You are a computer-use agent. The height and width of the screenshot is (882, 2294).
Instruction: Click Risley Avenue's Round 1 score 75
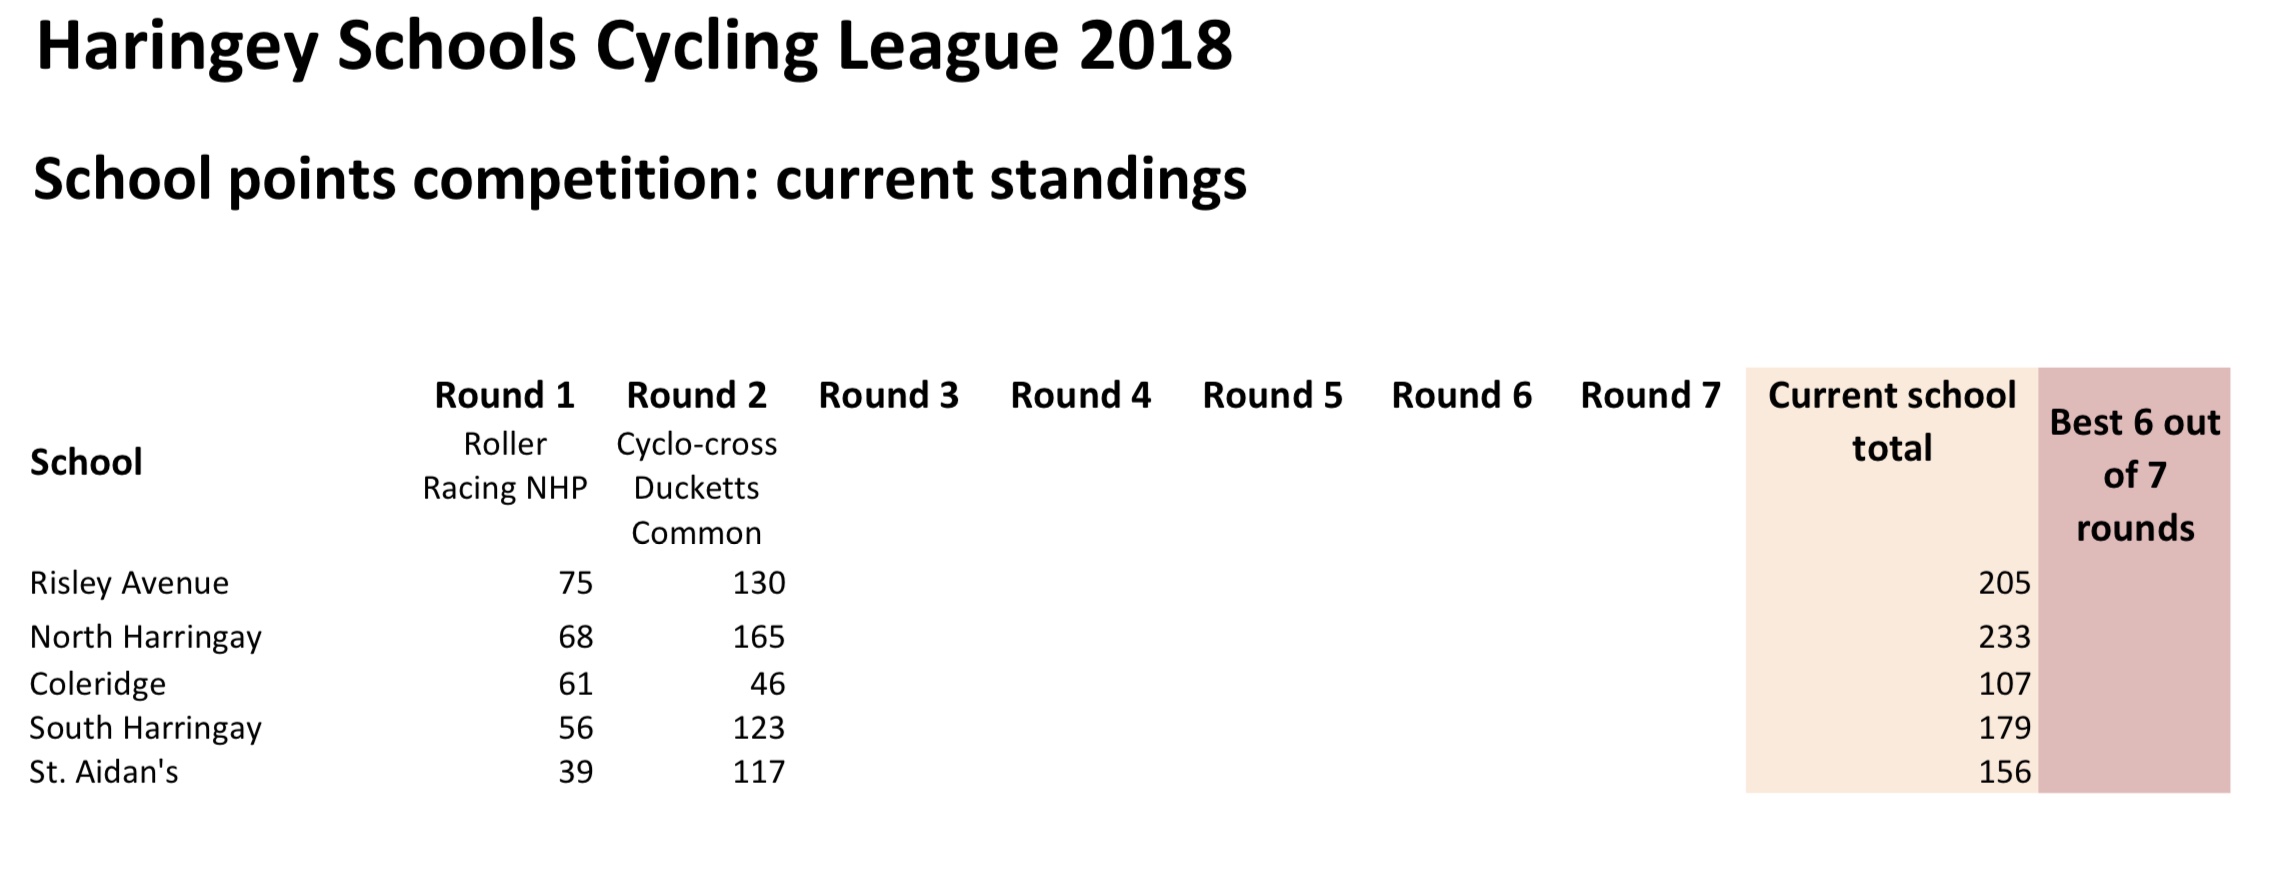tap(575, 583)
